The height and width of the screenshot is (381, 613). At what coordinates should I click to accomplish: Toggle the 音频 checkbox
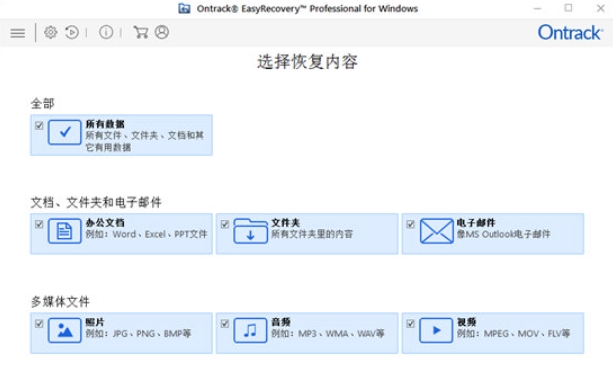pyautogui.click(x=224, y=324)
